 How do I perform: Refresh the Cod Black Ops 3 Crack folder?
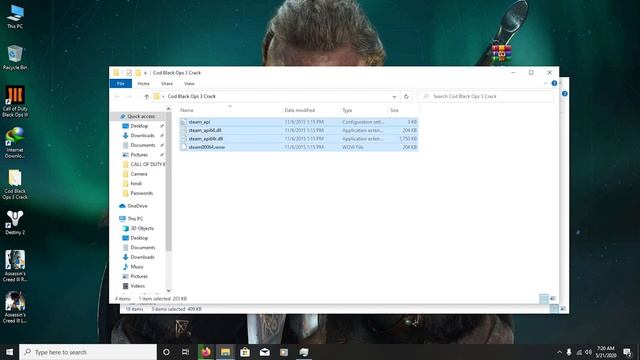406,96
